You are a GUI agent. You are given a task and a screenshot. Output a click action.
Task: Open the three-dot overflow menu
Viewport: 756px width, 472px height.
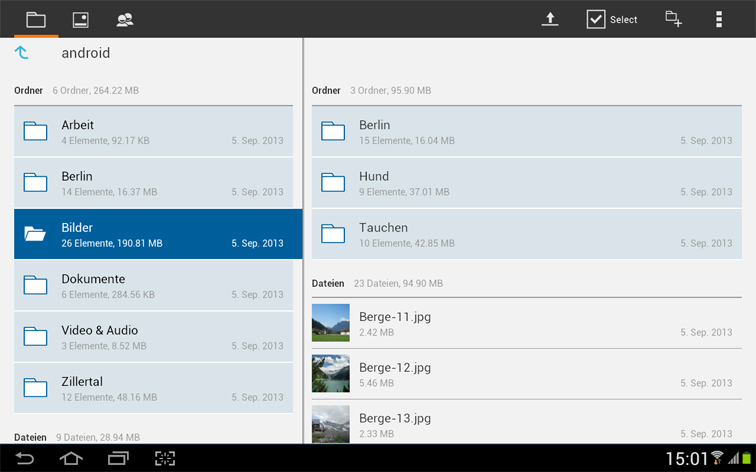pyautogui.click(x=718, y=19)
